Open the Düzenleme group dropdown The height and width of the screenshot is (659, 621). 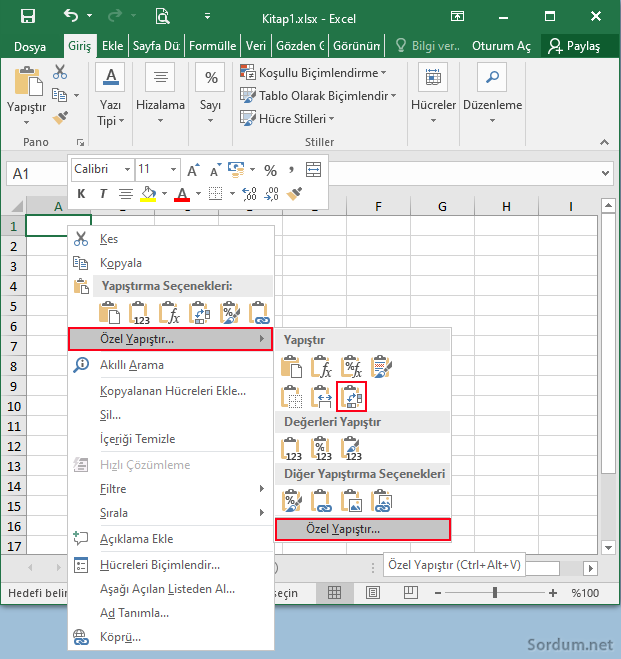click(492, 121)
